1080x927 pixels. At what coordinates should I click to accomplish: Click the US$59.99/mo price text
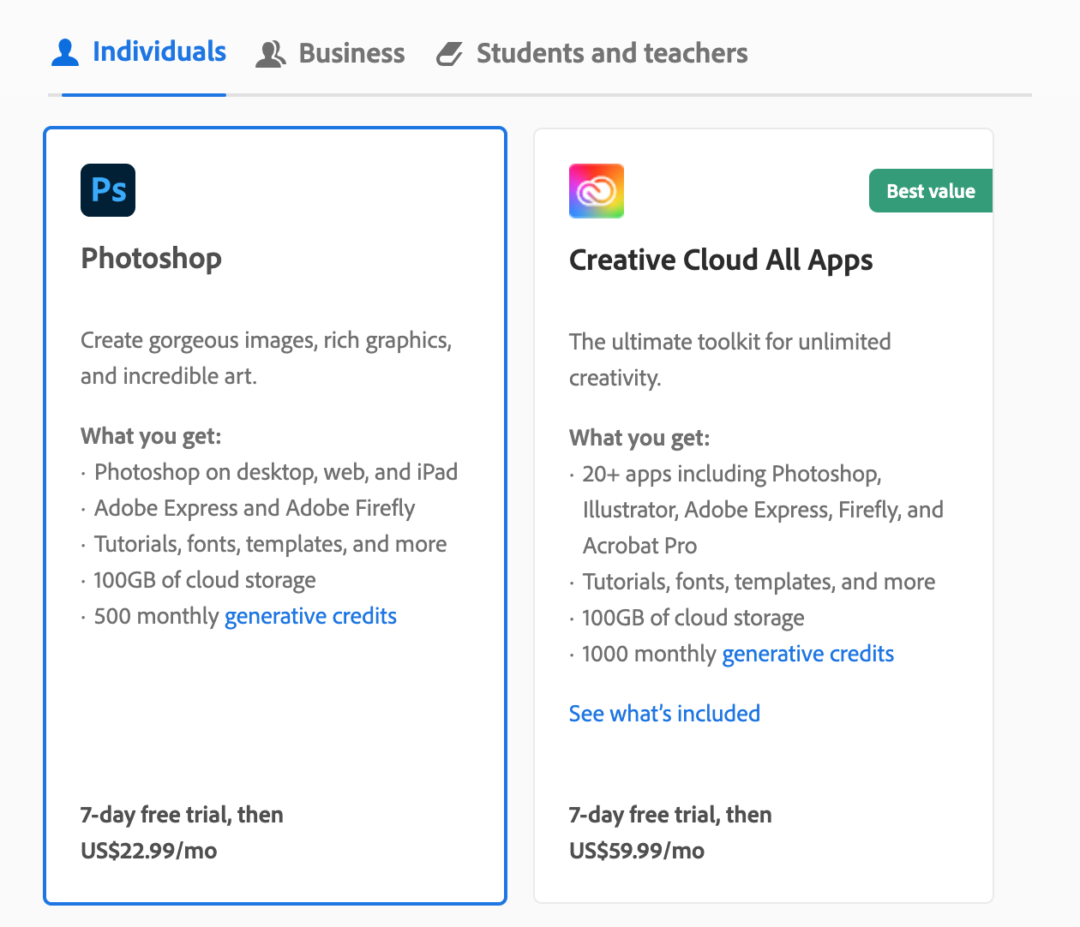pos(636,851)
